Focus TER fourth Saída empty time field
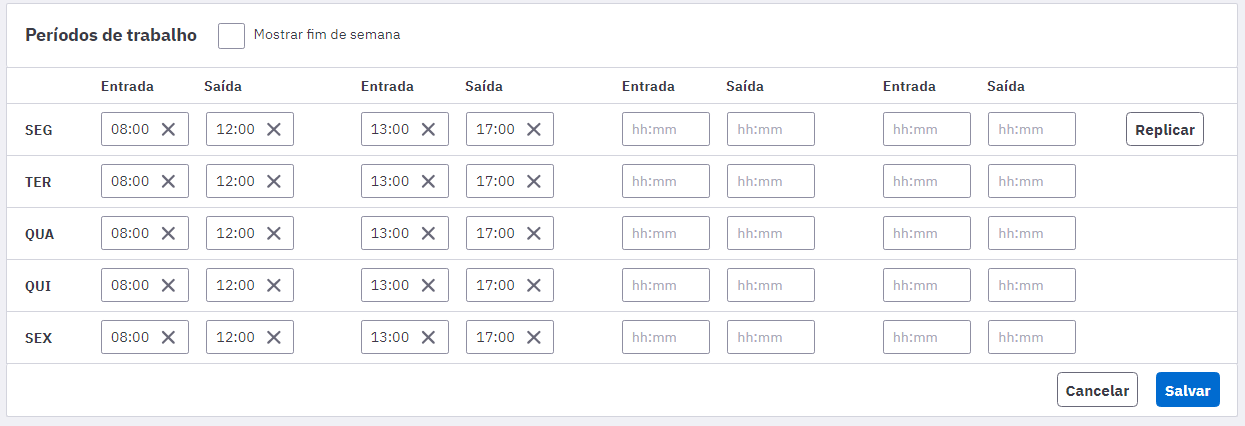Viewport: 1245px width, 426px height. click(1032, 181)
